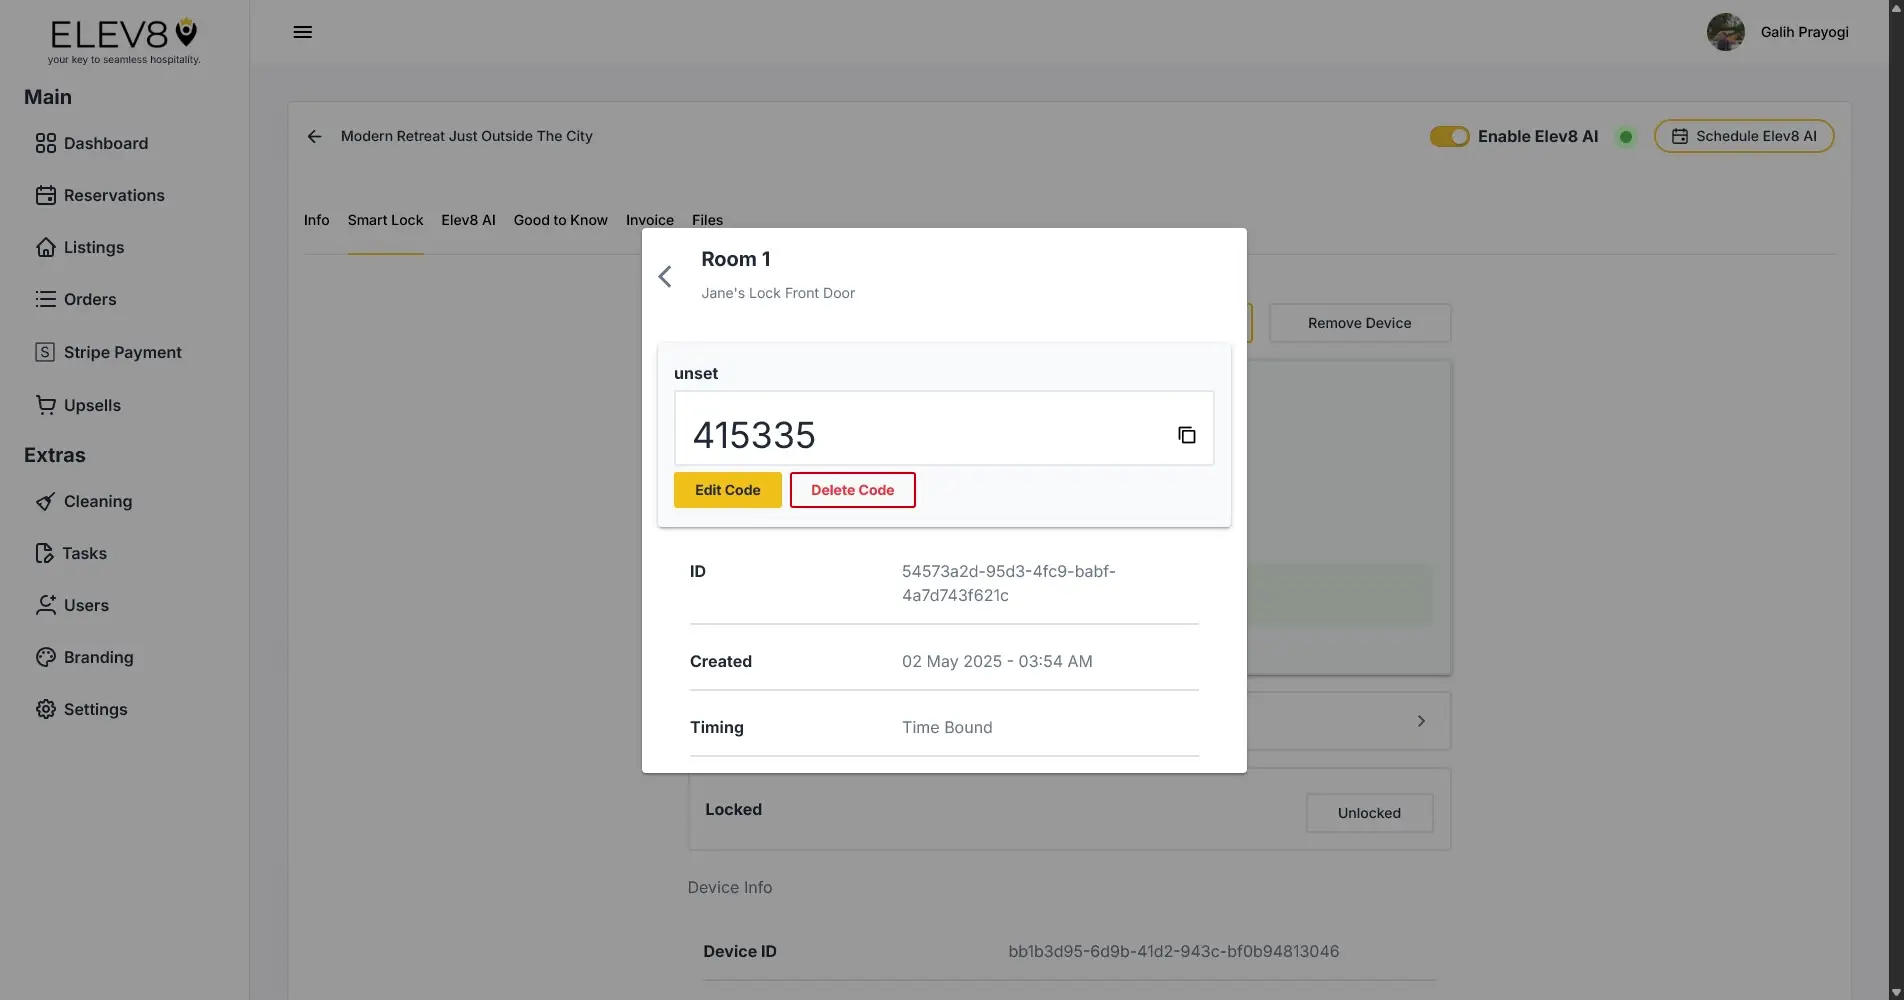Click the back arrow beside Modern Retreat title

click(x=314, y=136)
